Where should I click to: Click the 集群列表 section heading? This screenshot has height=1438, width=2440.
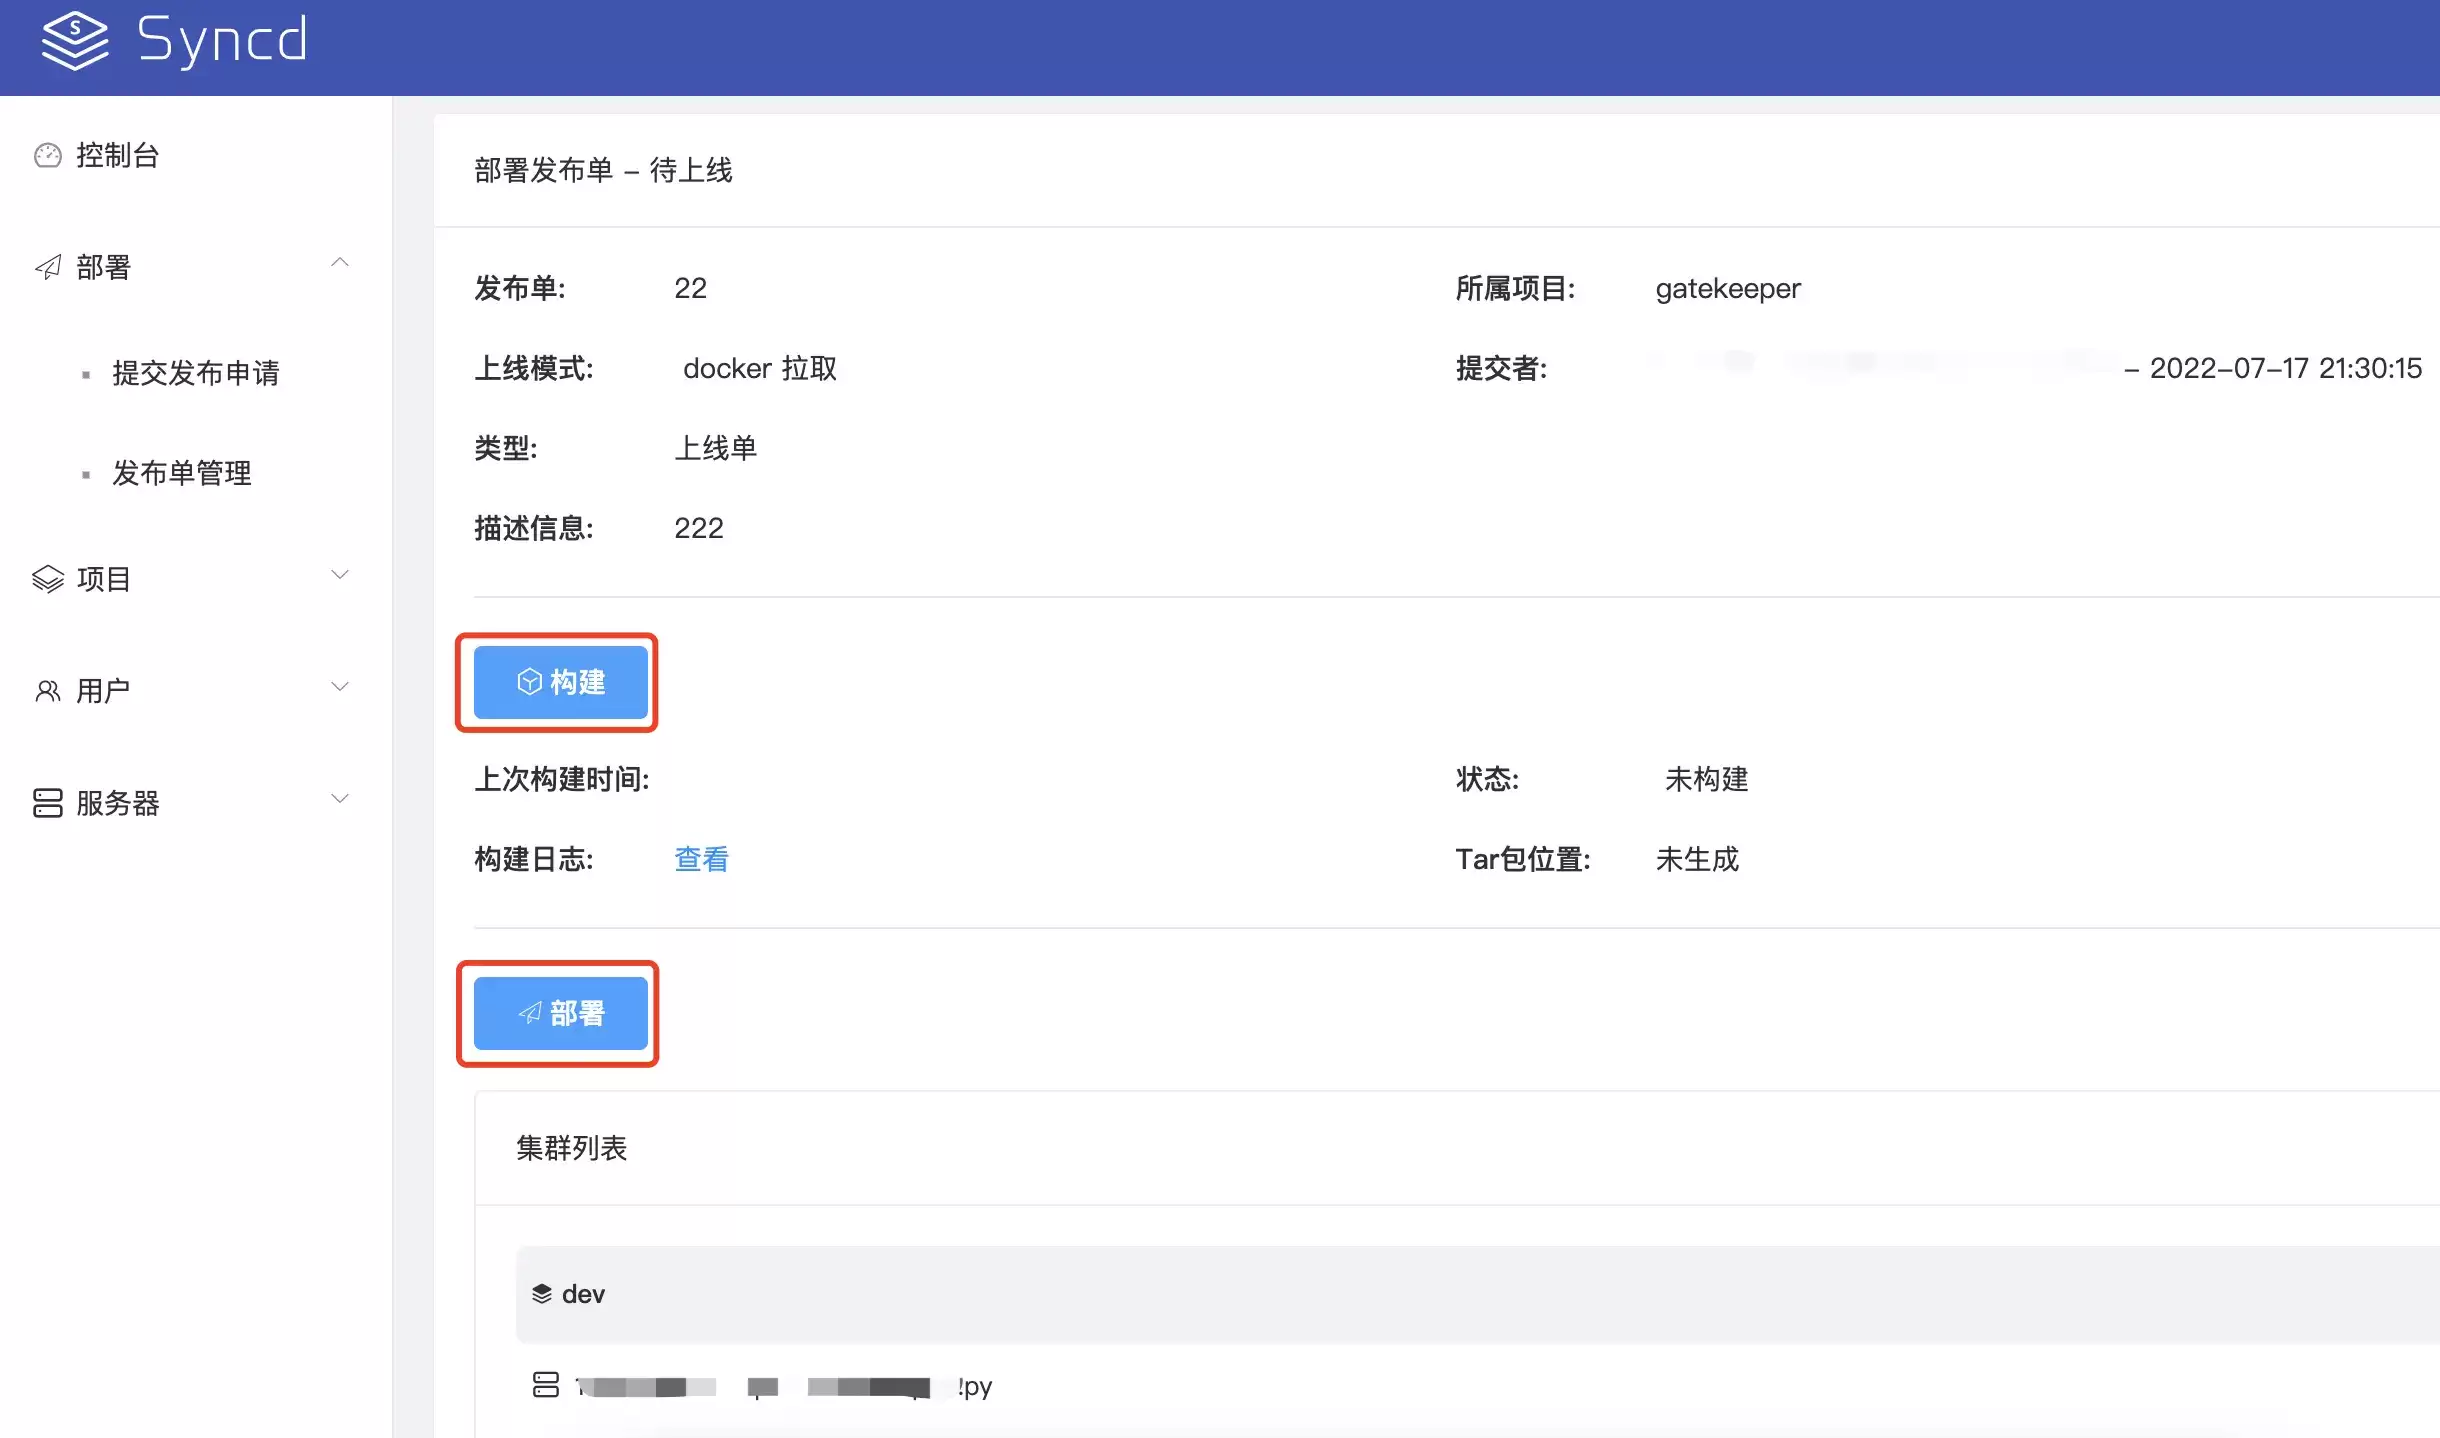[x=572, y=1148]
